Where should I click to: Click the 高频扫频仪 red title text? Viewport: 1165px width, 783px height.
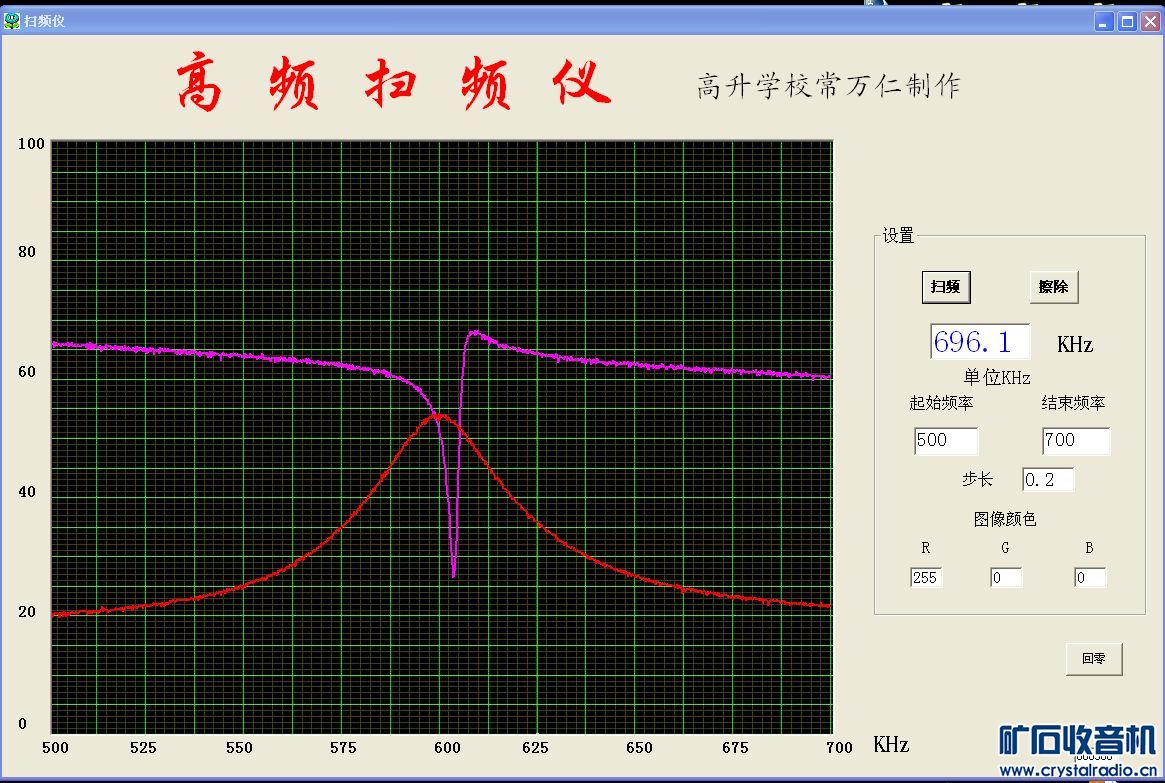pos(394,82)
